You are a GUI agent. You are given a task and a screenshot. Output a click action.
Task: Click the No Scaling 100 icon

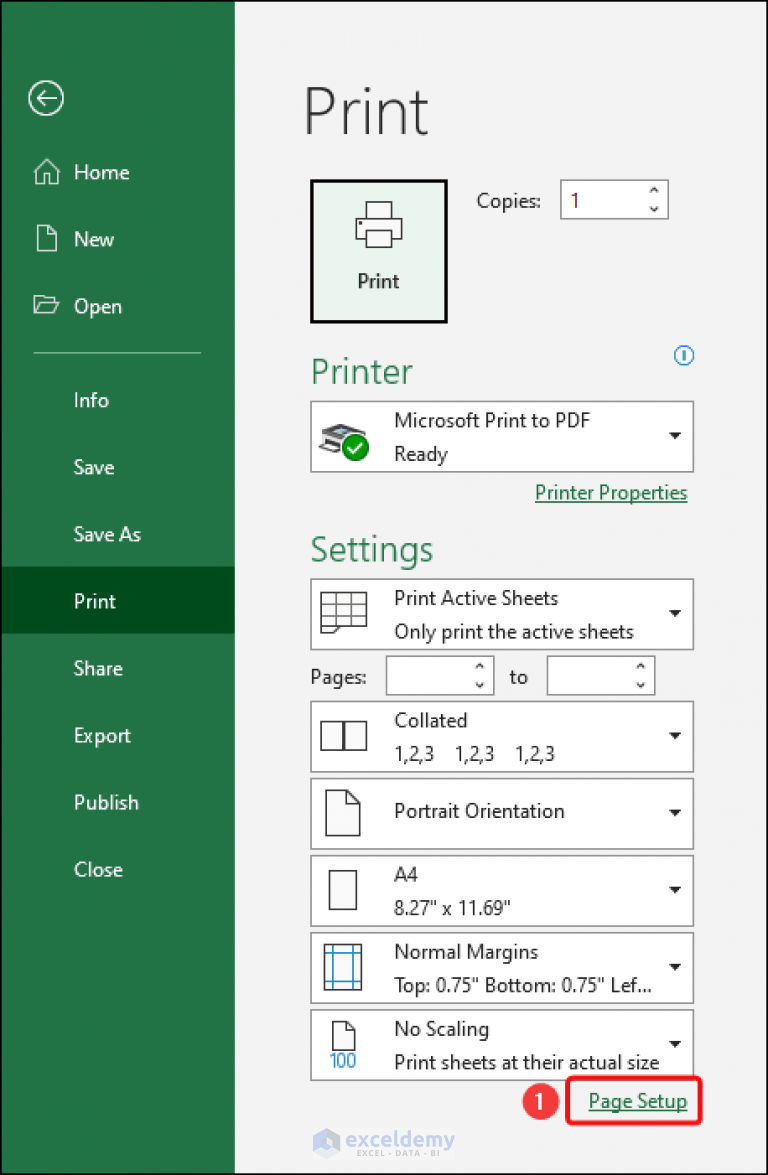(x=342, y=1045)
